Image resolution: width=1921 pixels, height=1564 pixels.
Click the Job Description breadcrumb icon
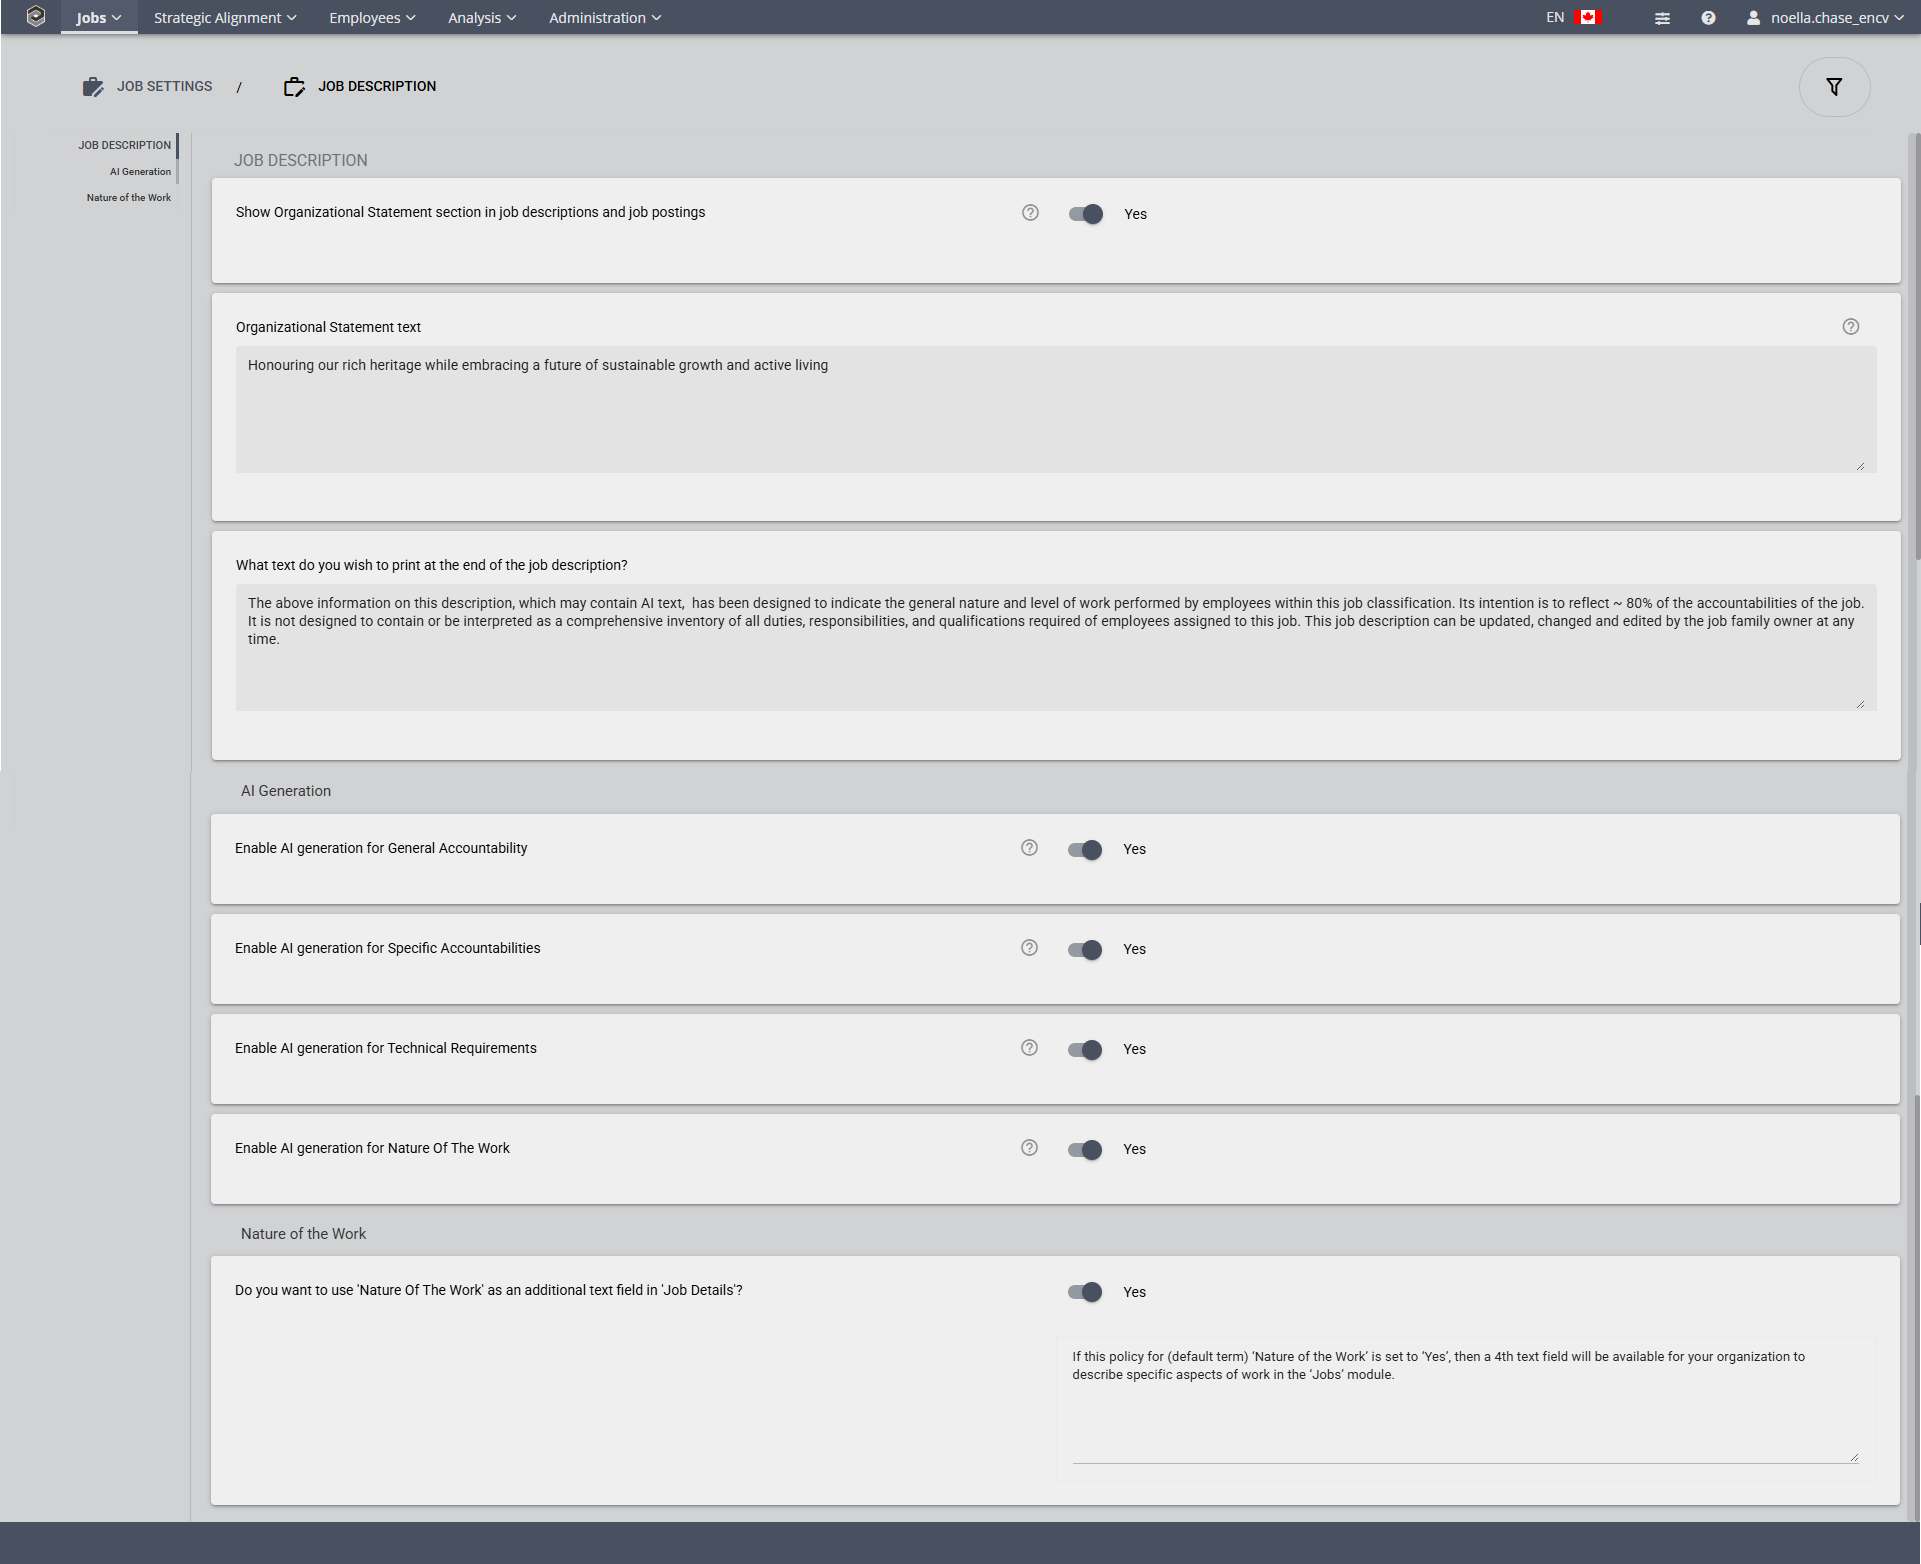(294, 86)
